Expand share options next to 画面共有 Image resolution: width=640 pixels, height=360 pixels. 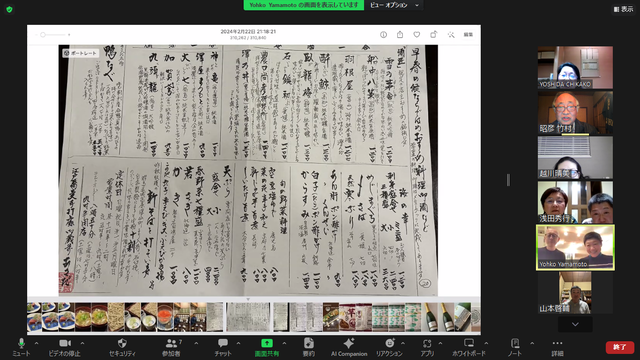[284, 343]
